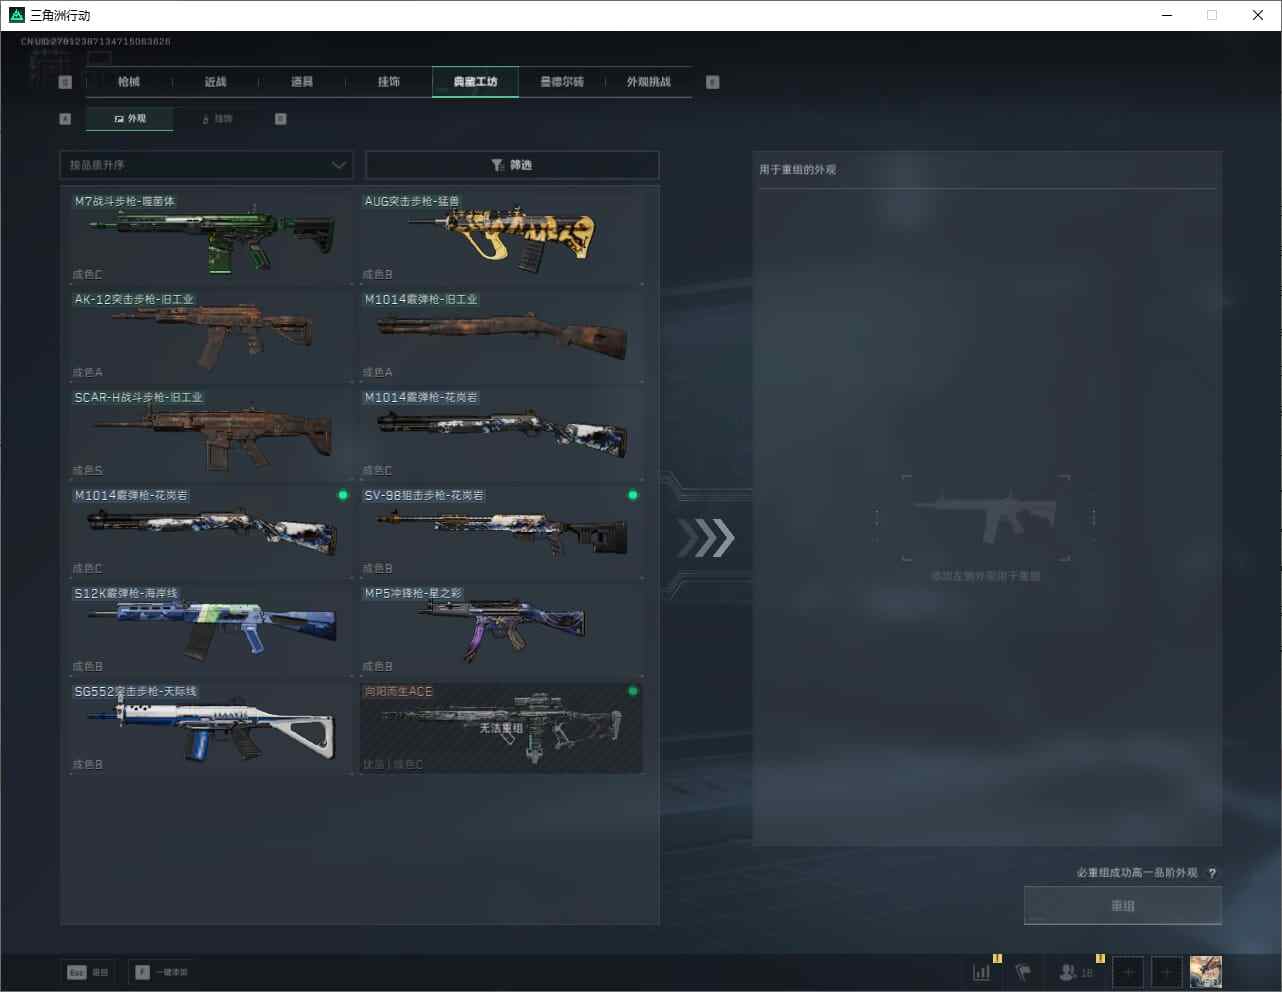Viewport: 1282px width, 992px height.
Task: Open the 近战 tab
Action: click(215, 82)
